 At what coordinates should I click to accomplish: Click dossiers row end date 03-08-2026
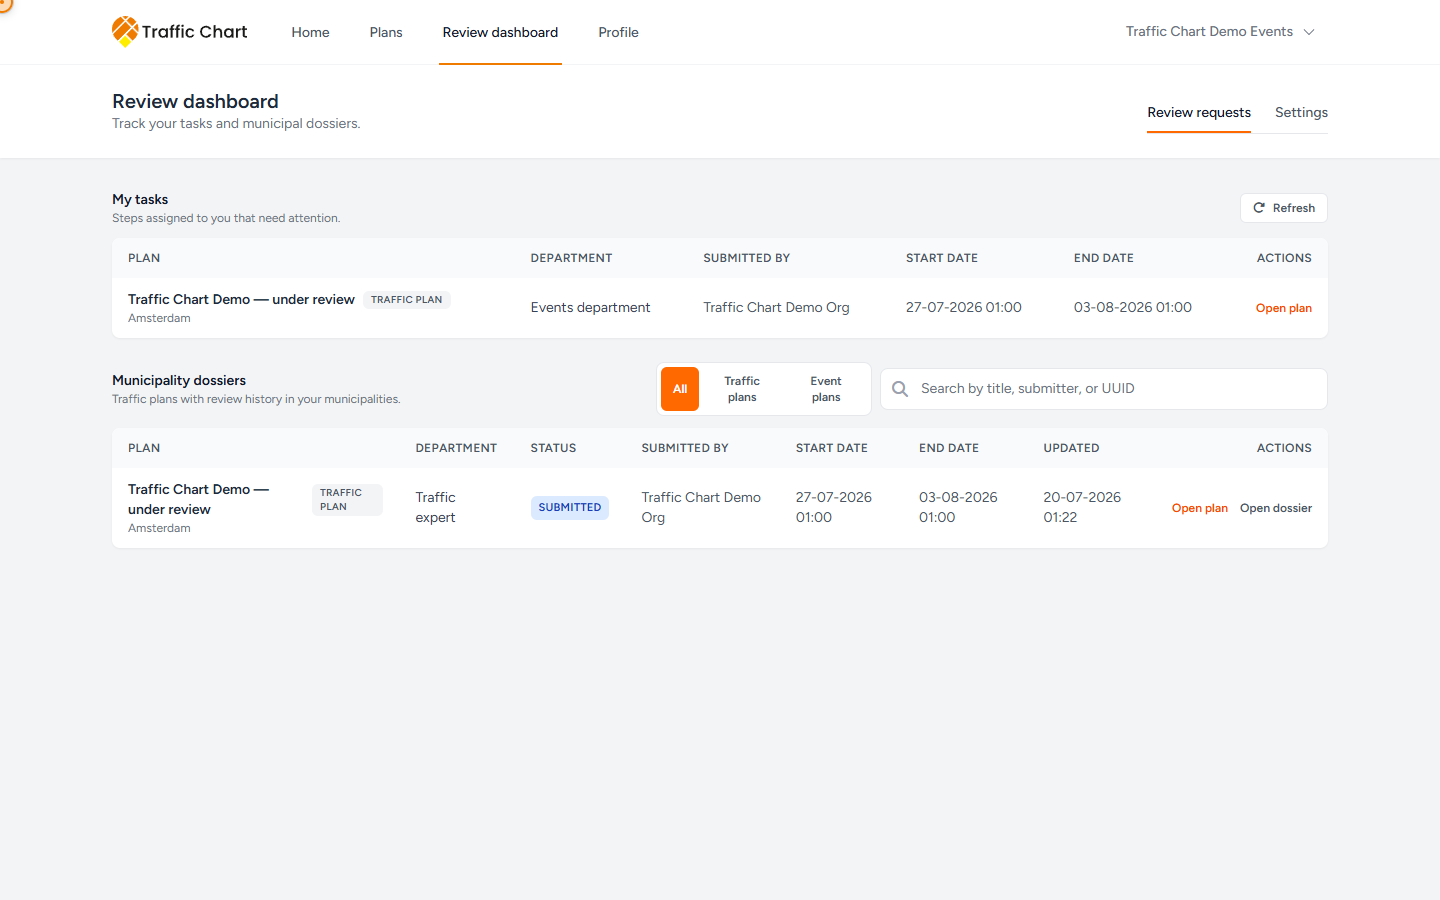pyautogui.click(x=958, y=508)
